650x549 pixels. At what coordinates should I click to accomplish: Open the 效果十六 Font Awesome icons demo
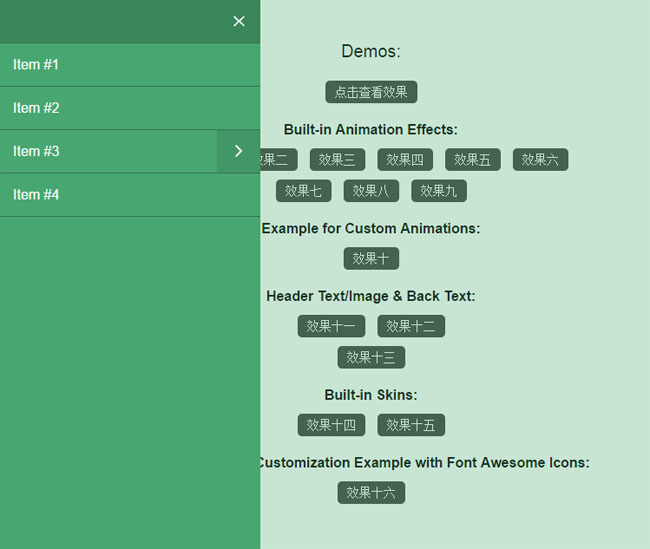tap(371, 493)
